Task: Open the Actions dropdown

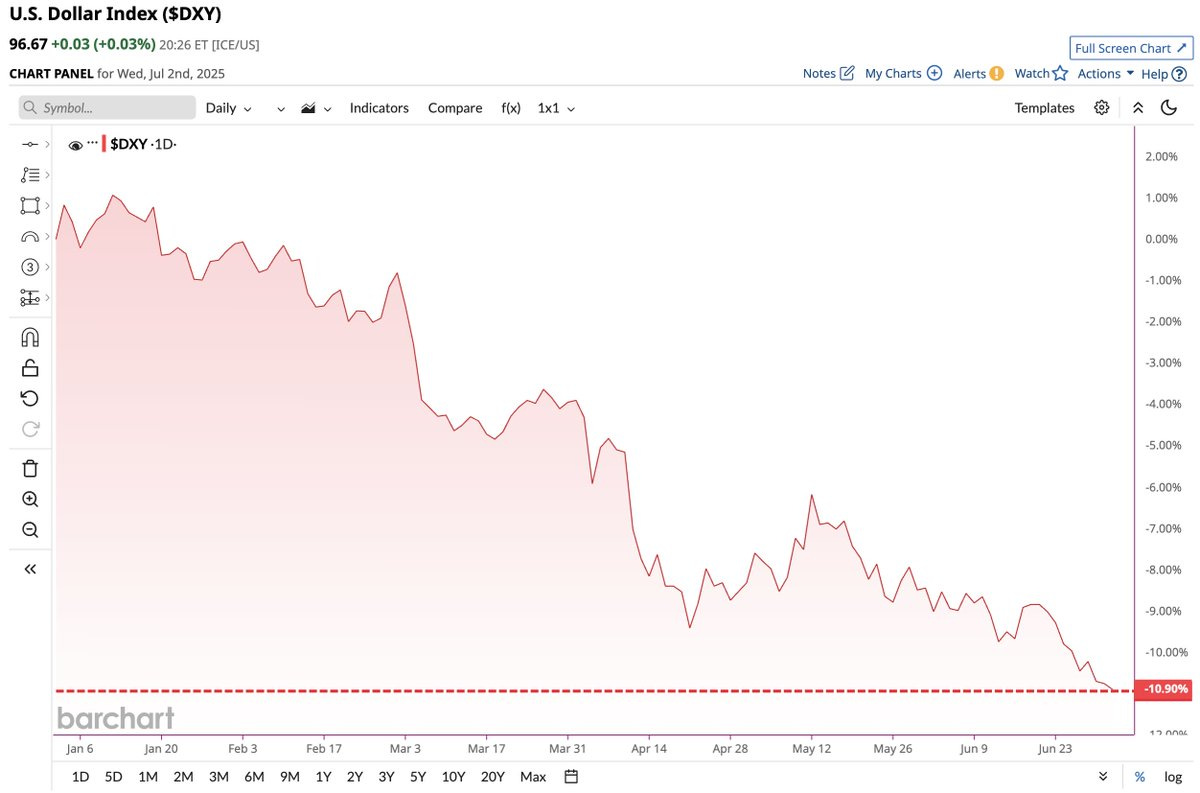Action: (1106, 73)
